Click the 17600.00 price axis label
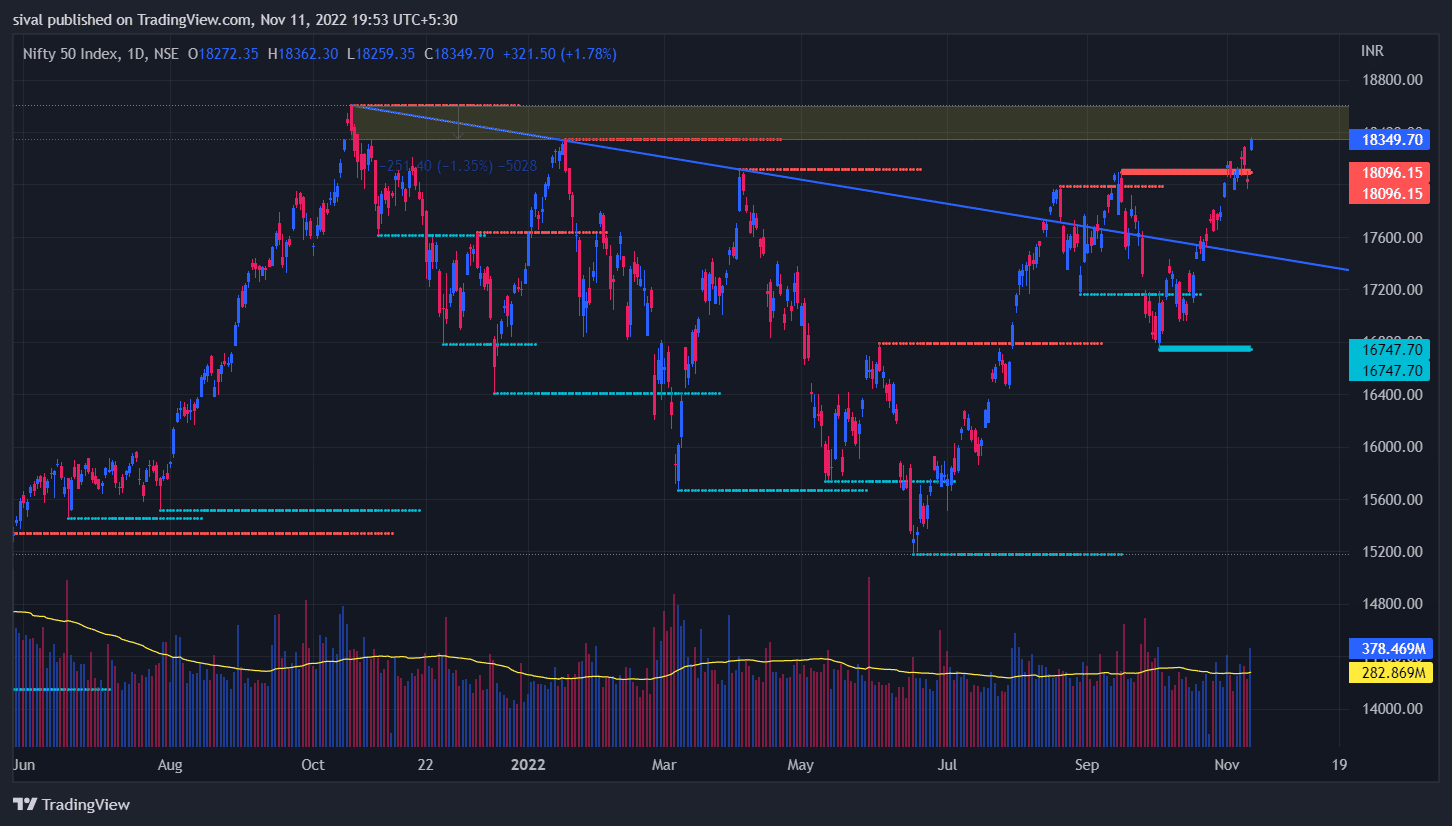Viewport: 1452px width, 826px height. [1390, 238]
